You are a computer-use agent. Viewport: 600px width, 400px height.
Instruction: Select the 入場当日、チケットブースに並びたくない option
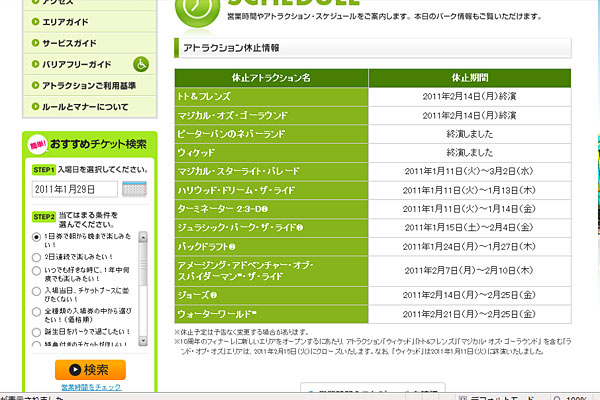[37, 291]
